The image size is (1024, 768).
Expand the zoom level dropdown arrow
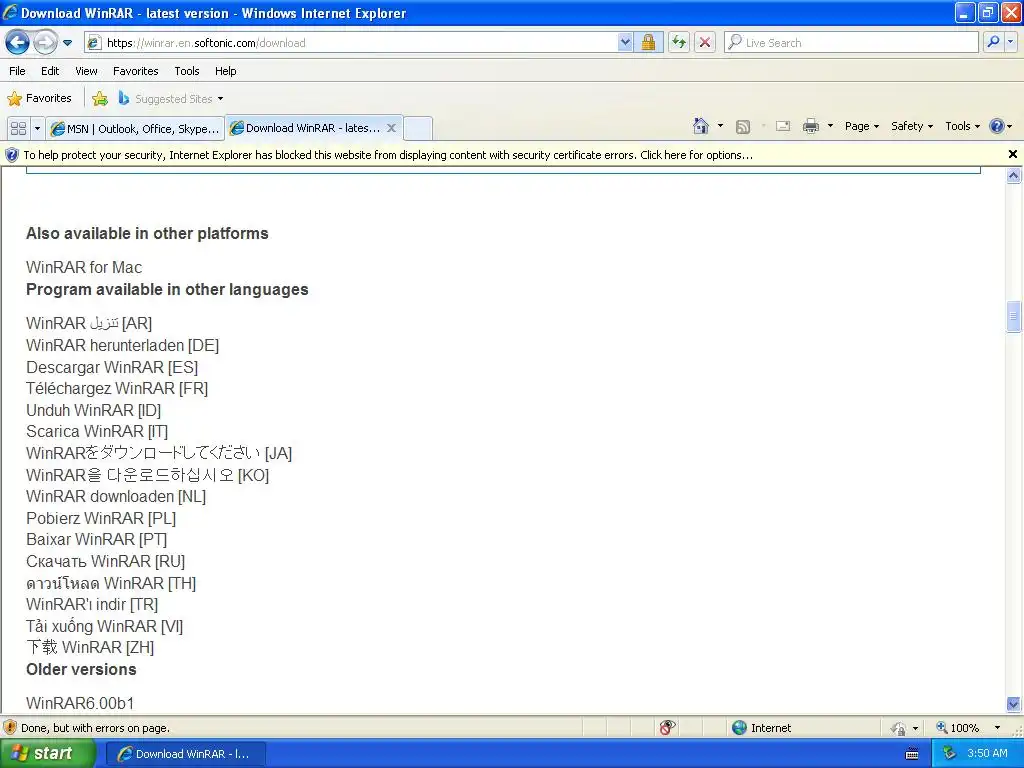tap(997, 728)
